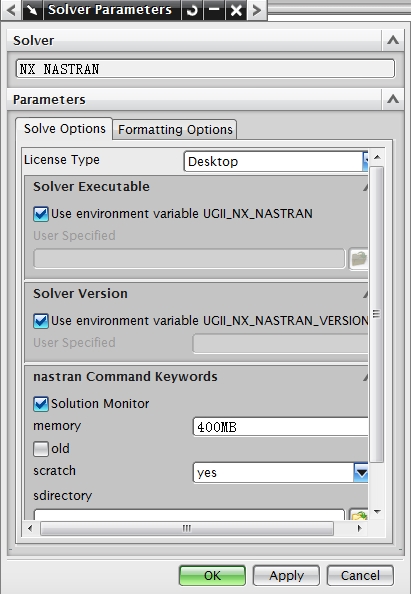Screen dimensions: 411x594
Task: Click the right arrow in title bar
Action: [x=257, y=10]
